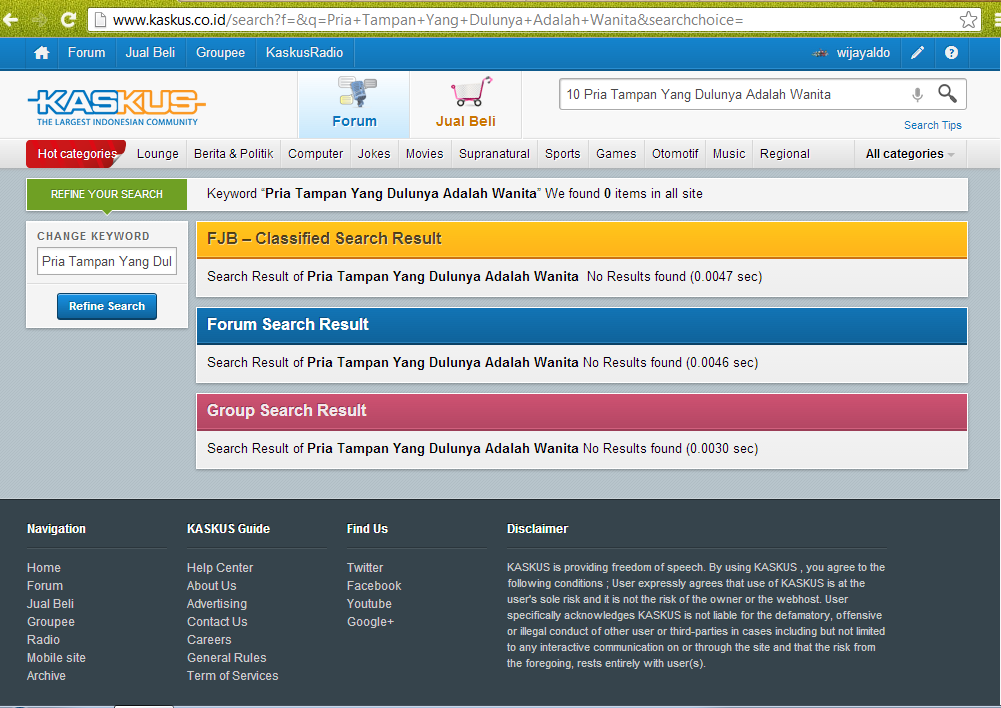Go back using the browser back arrow
The height and width of the screenshot is (708, 1001).
tap(10, 20)
